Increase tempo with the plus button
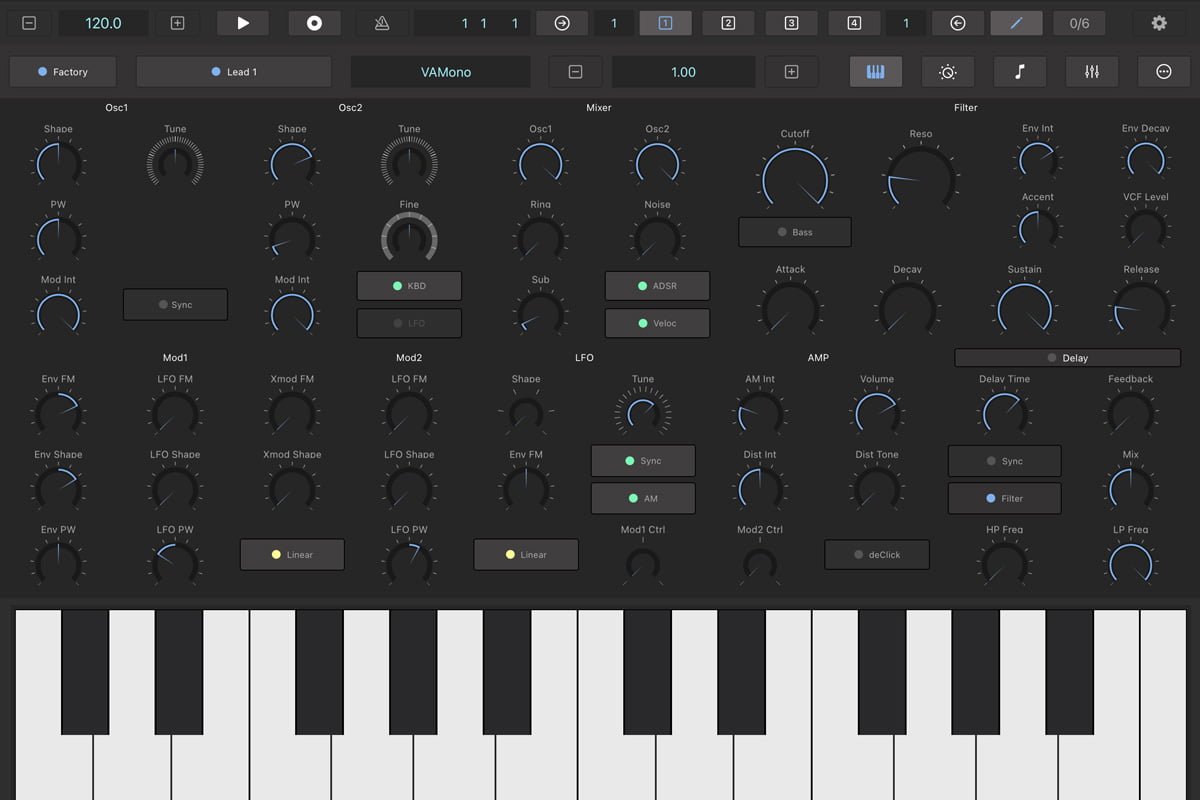The image size is (1200, 800). [177, 23]
